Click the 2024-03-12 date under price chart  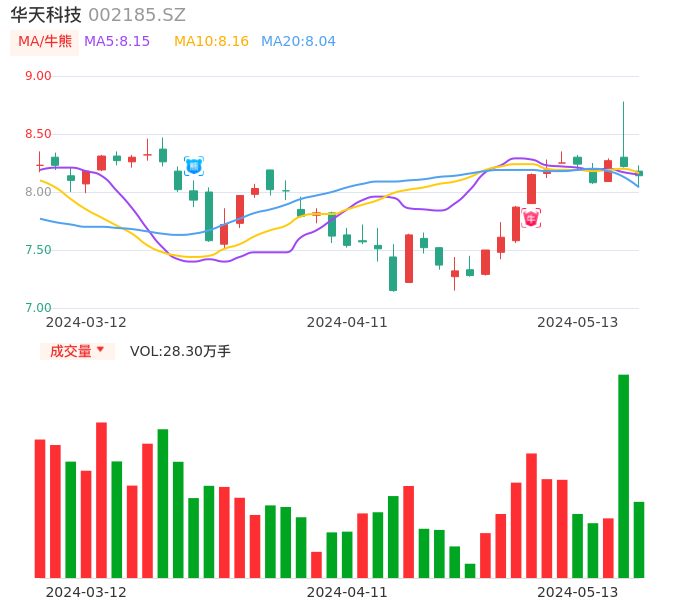(x=86, y=322)
